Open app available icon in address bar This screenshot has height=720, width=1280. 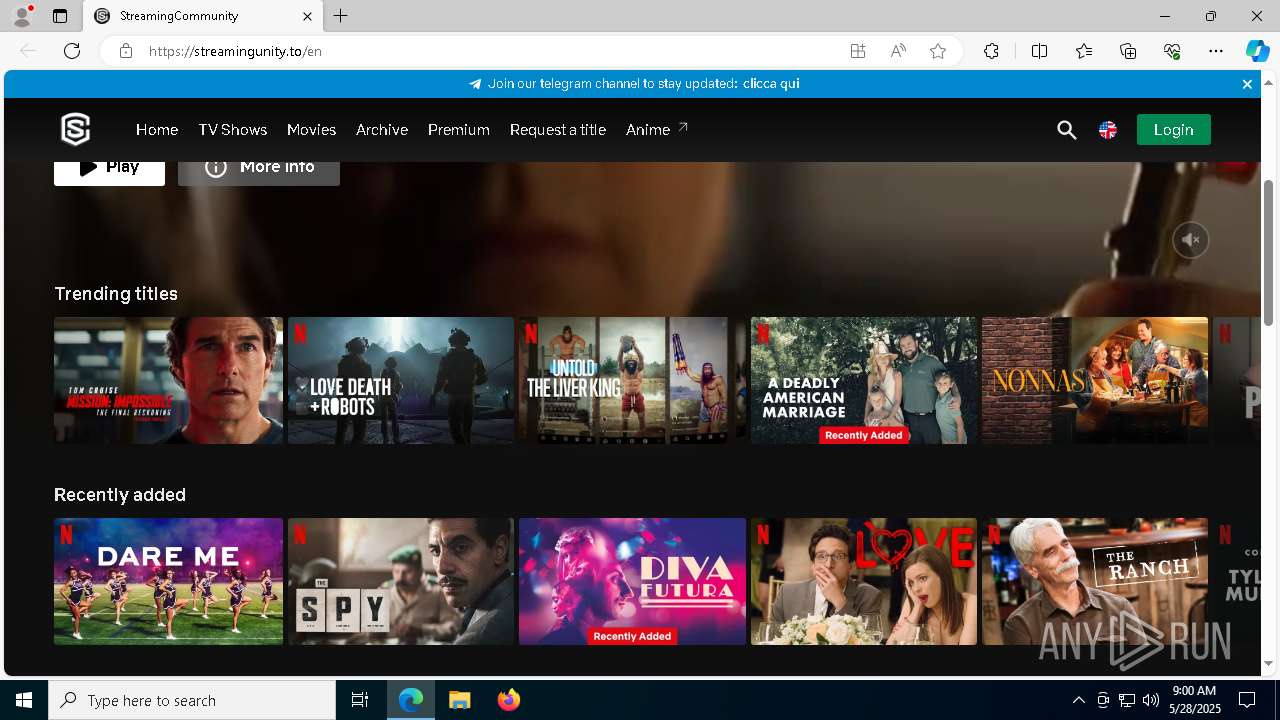click(x=858, y=51)
